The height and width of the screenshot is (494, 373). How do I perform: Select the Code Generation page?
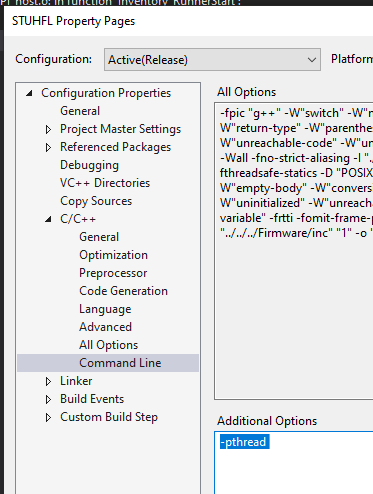pyautogui.click(x=123, y=291)
